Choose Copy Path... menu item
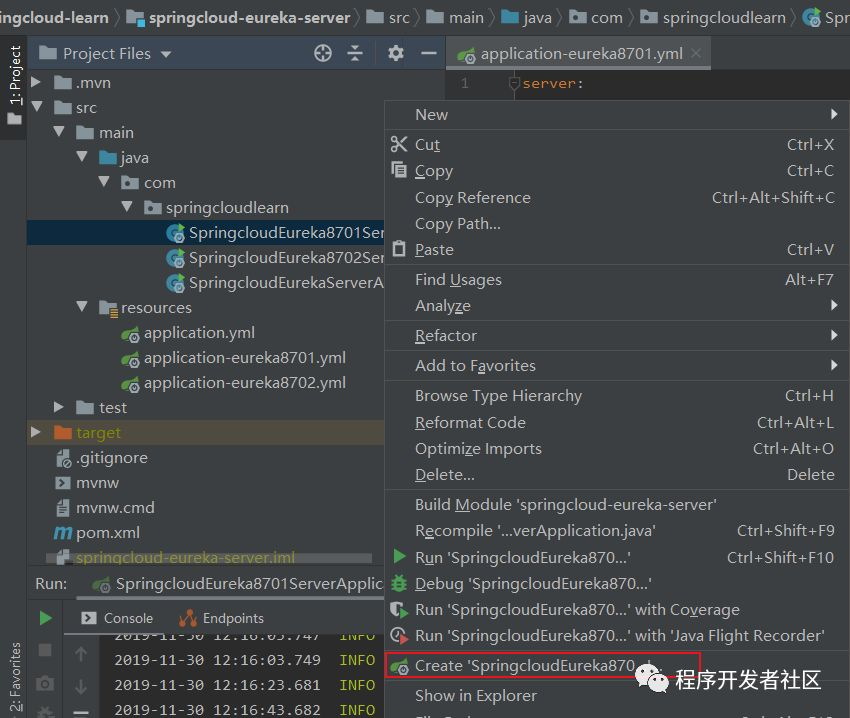Viewport: 850px width, 718px height. coord(617,223)
